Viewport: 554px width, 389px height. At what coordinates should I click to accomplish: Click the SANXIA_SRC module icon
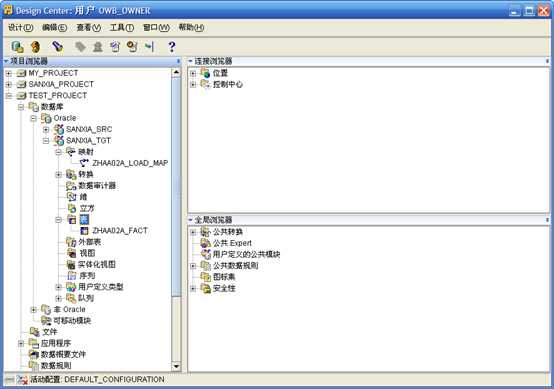pos(59,129)
